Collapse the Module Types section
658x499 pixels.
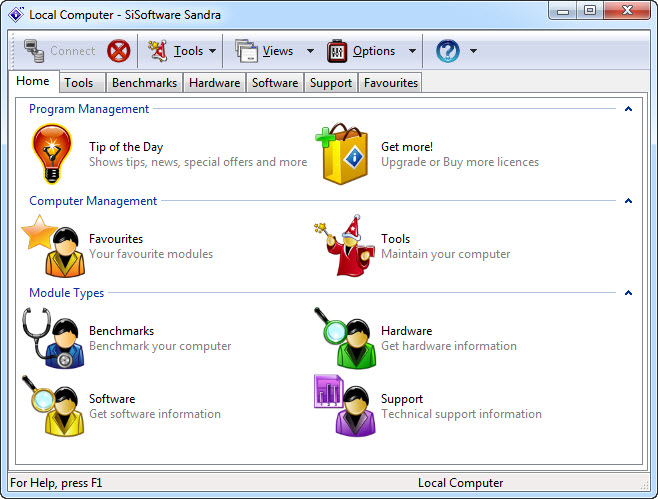pyautogui.click(x=628, y=293)
